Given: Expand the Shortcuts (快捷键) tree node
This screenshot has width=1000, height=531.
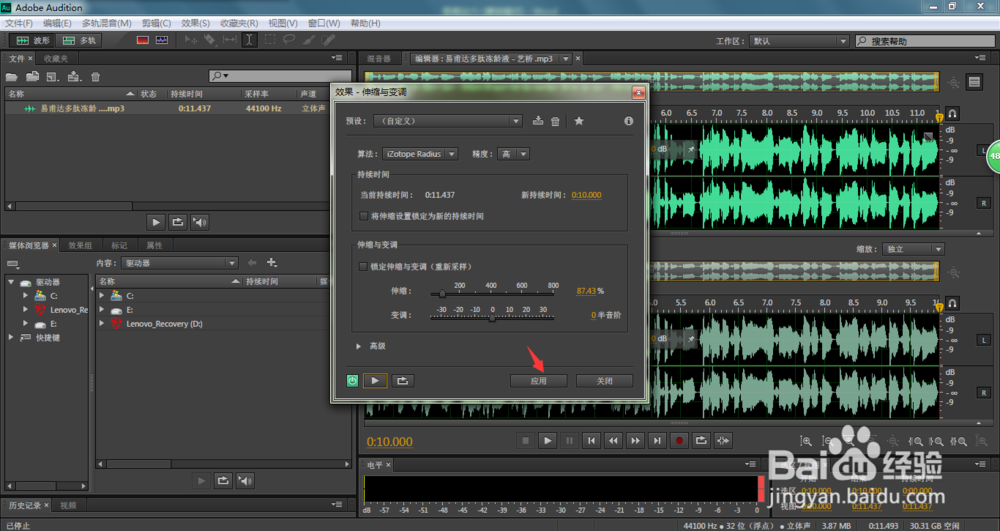Looking at the screenshot, I should [x=11, y=338].
